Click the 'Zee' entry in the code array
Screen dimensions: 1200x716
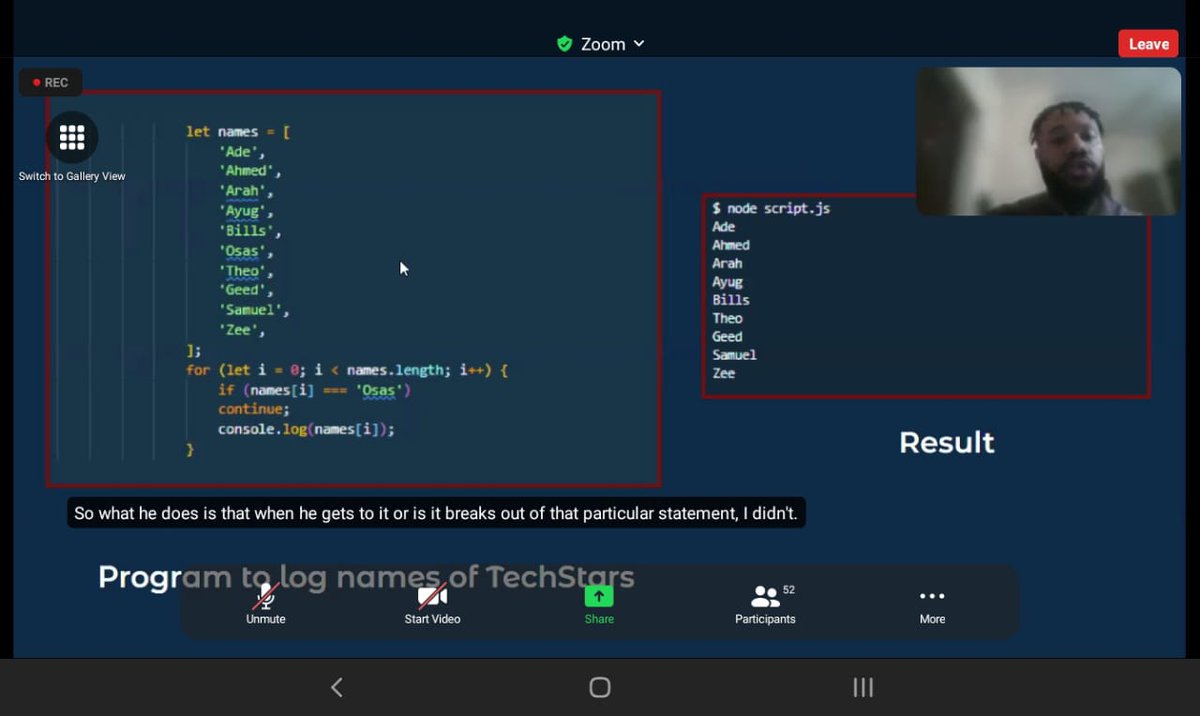(x=241, y=330)
